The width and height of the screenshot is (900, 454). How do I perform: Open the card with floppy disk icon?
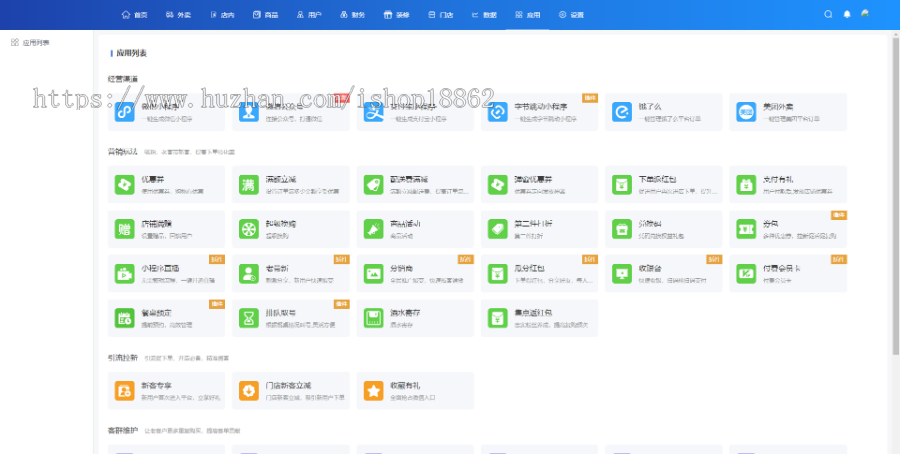click(x=415, y=318)
